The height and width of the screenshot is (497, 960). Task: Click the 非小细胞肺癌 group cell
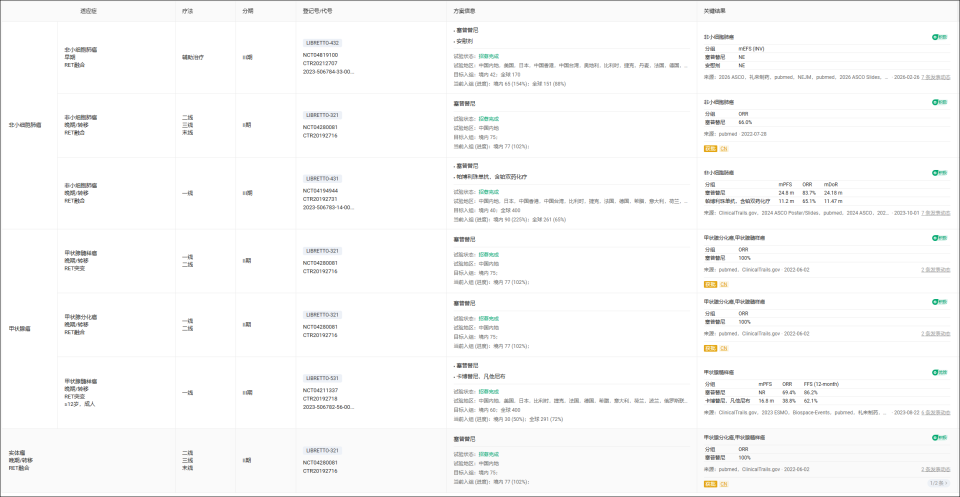pyautogui.click(x=25, y=125)
